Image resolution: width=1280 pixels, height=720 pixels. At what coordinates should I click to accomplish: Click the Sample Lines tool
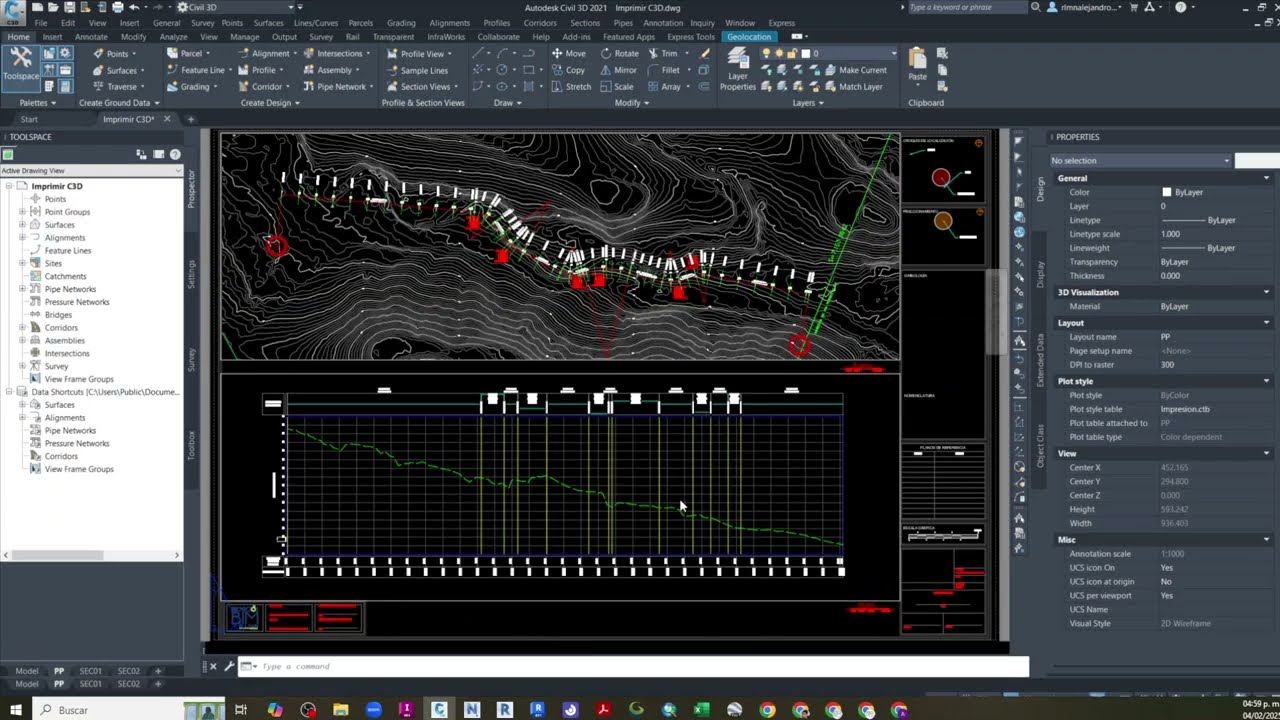[417, 70]
